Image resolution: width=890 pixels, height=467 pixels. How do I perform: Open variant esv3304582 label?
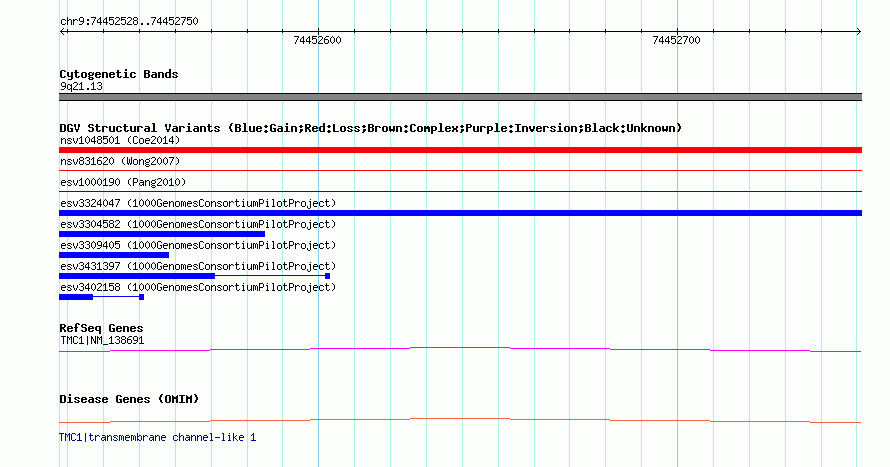pos(198,224)
